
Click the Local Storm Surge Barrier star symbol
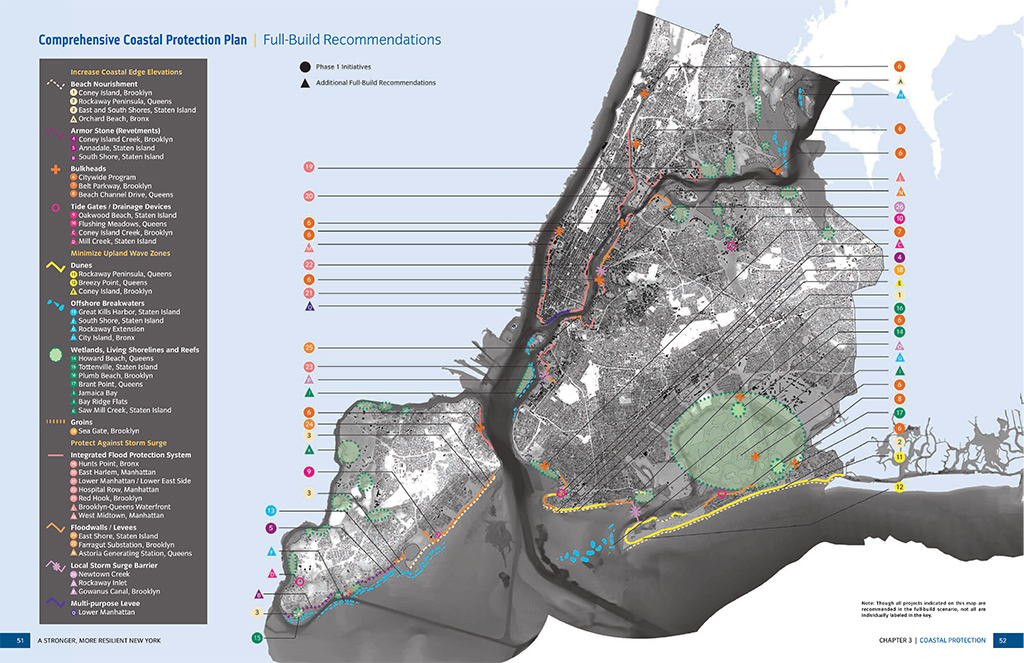coord(55,566)
